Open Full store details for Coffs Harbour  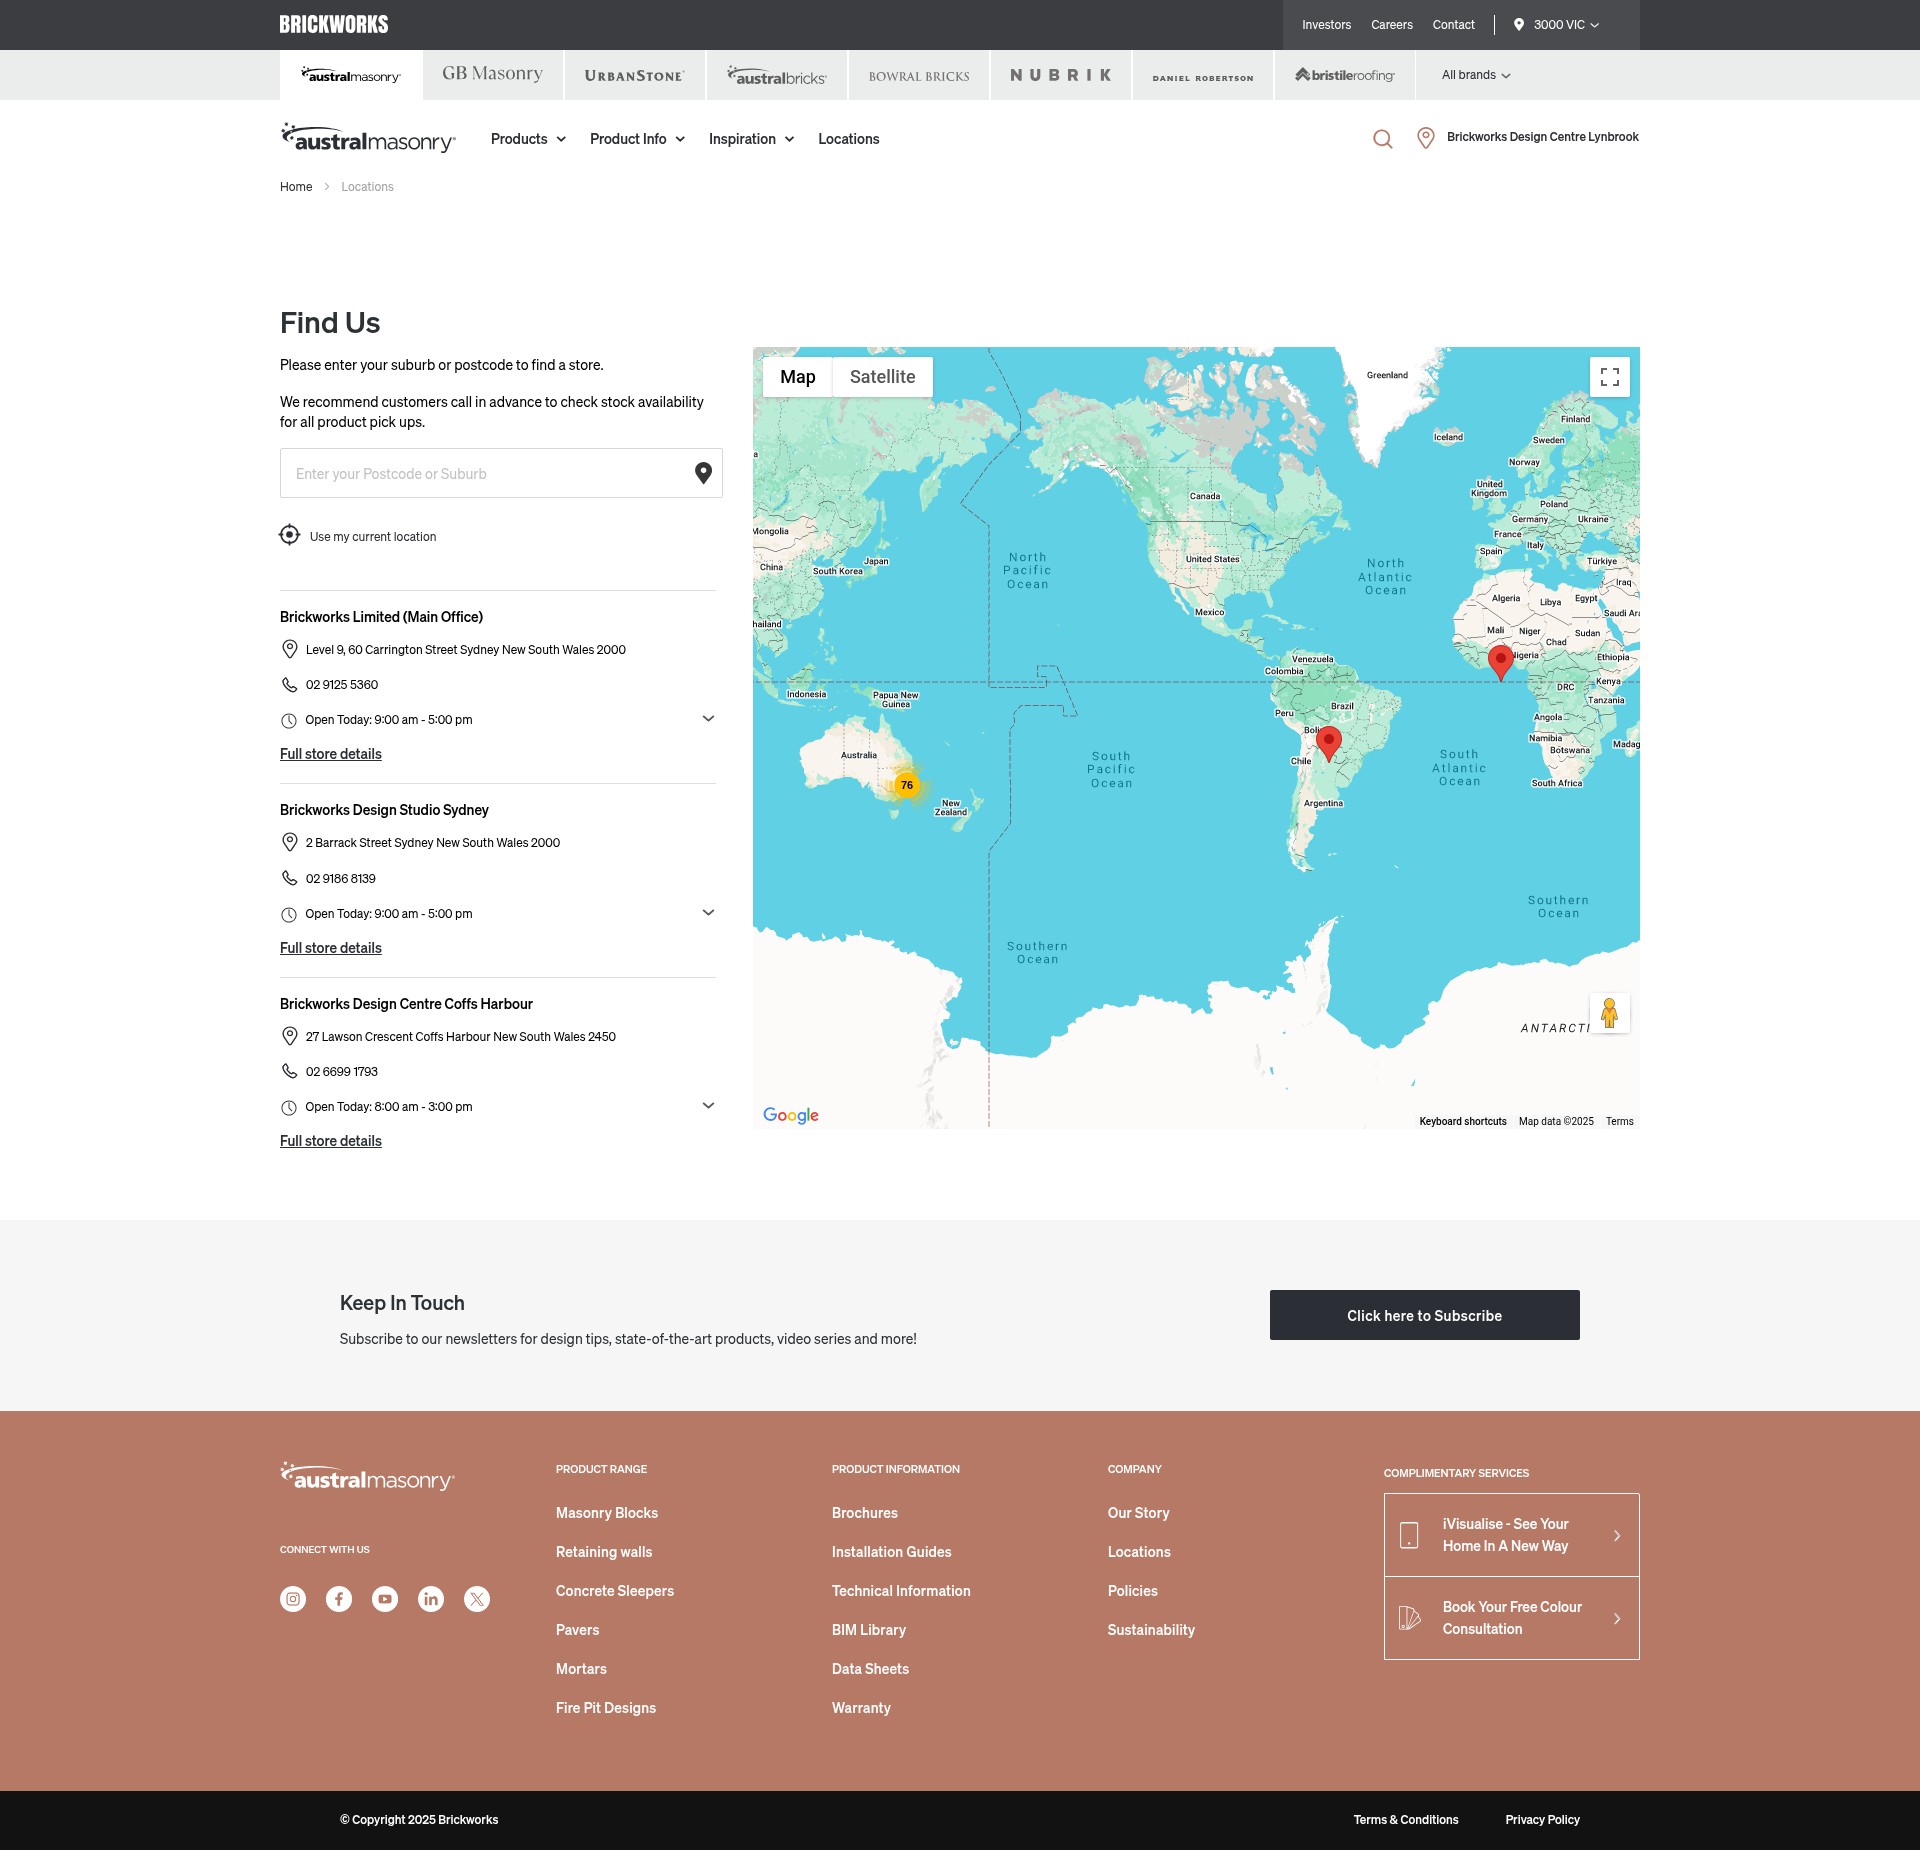331,1141
